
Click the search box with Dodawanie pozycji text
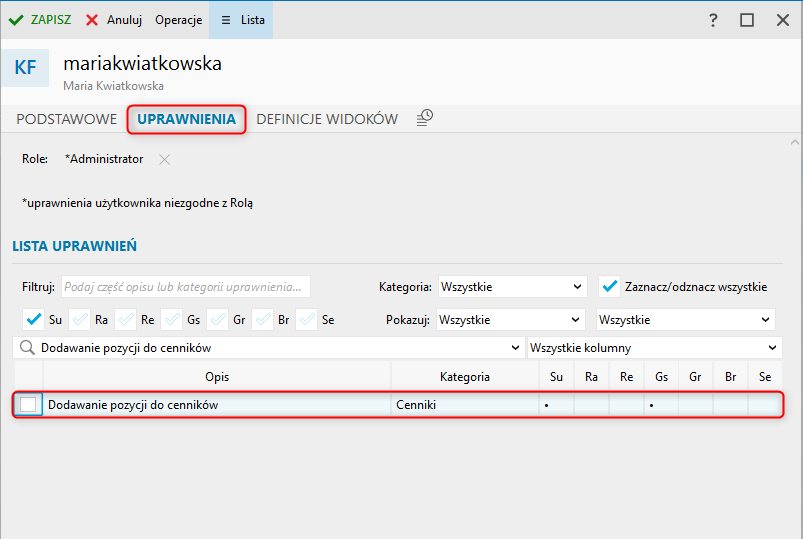[269, 348]
